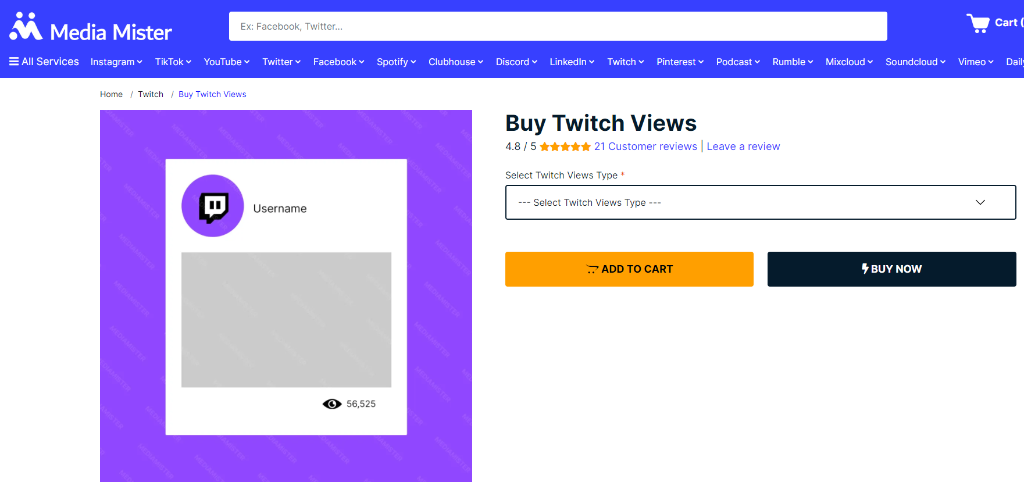Click the Leave a review link
Image resolution: width=1024 pixels, height=493 pixels.
[x=743, y=146]
